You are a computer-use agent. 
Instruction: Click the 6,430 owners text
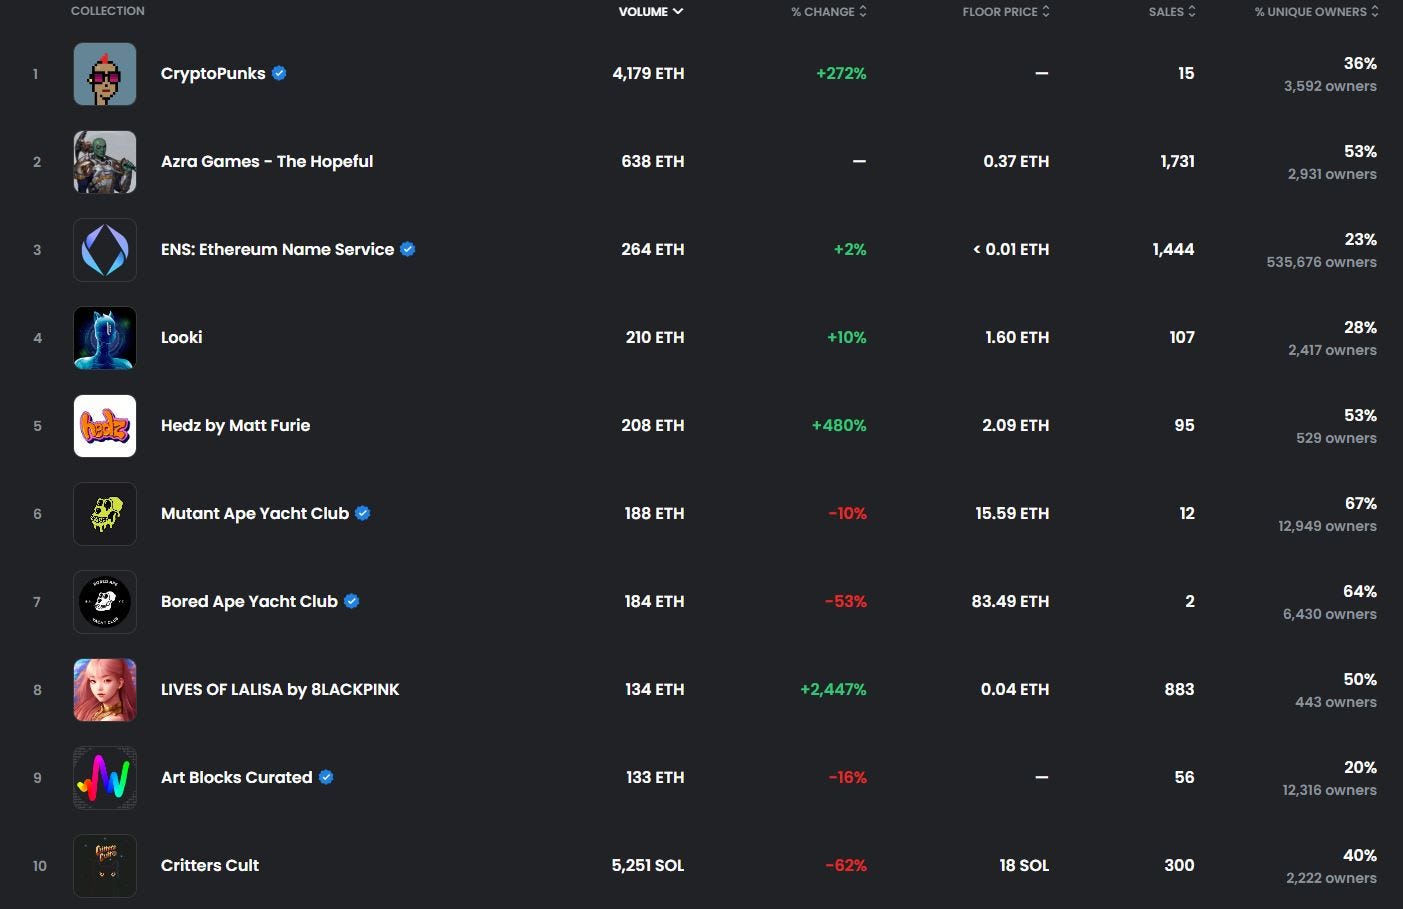pyautogui.click(x=1330, y=614)
